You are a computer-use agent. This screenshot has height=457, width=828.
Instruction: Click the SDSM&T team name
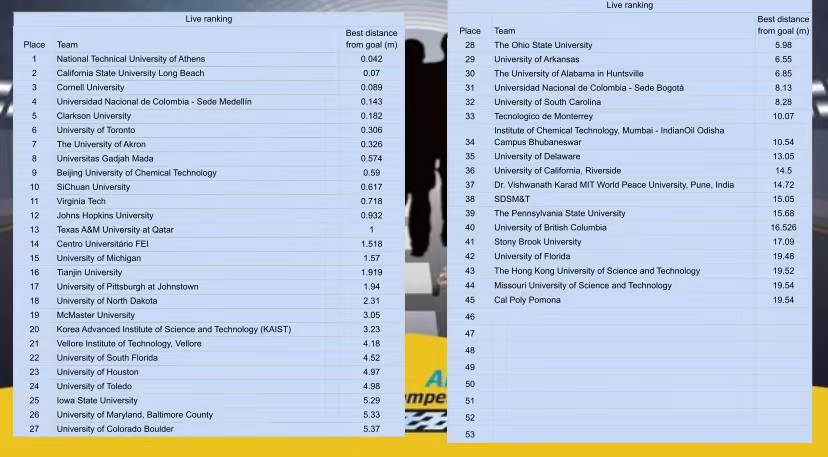pyautogui.click(x=512, y=199)
